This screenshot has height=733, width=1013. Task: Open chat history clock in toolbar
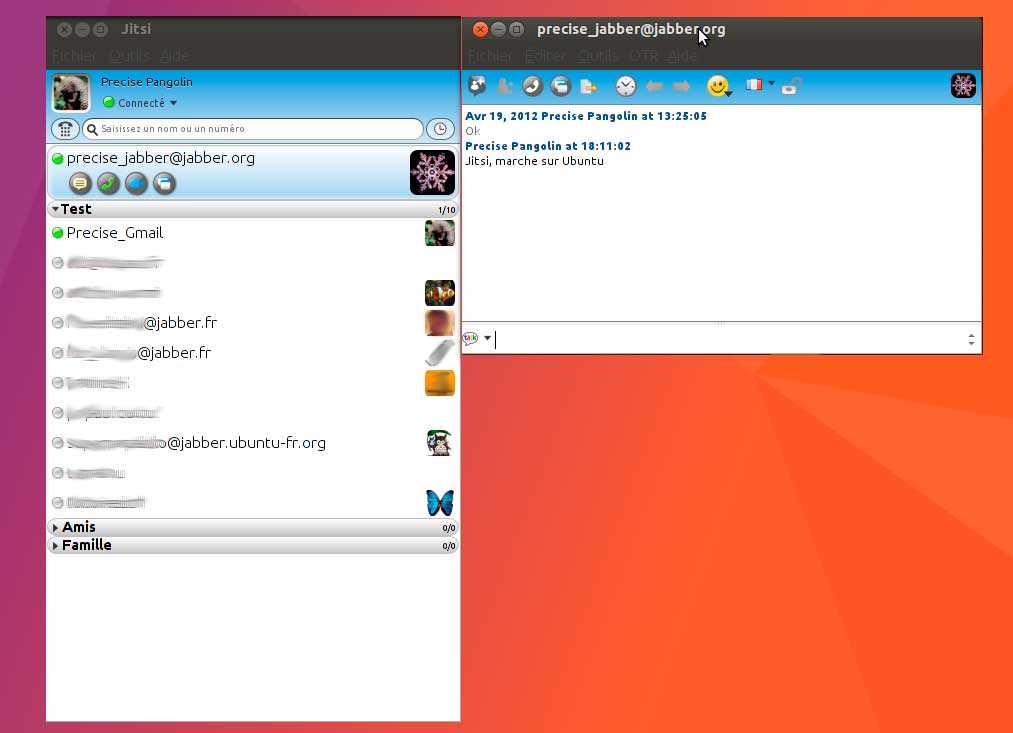(x=625, y=87)
